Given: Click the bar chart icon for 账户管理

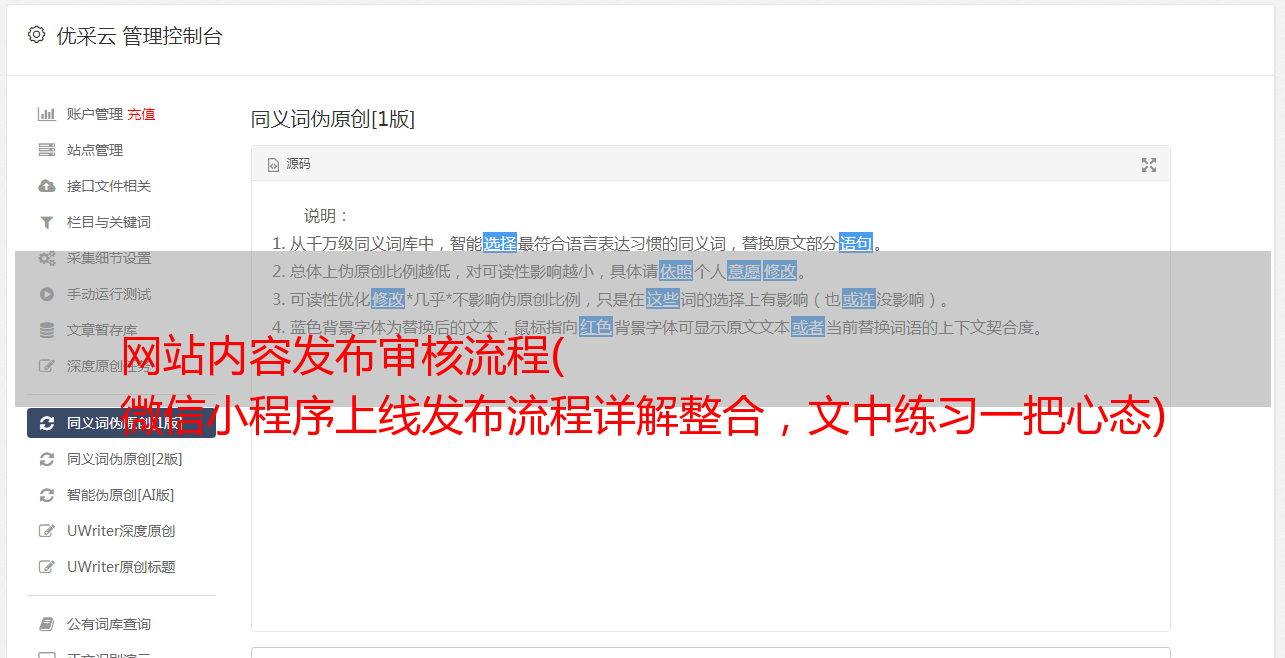Looking at the screenshot, I should 46,114.
